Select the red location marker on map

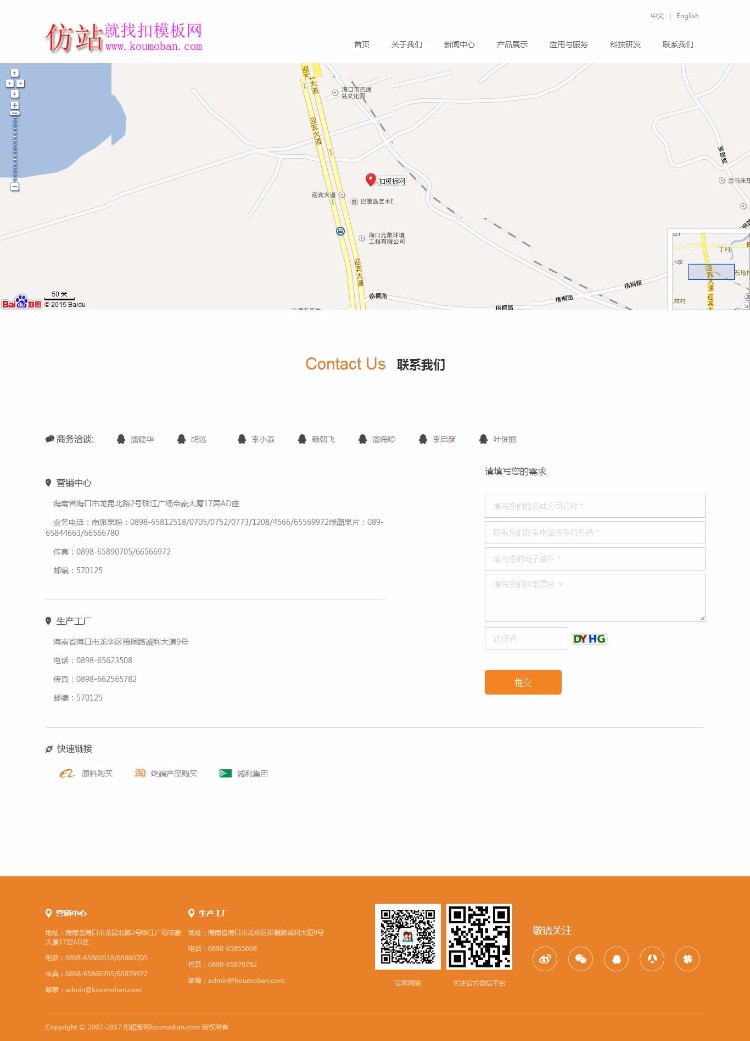click(370, 179)
